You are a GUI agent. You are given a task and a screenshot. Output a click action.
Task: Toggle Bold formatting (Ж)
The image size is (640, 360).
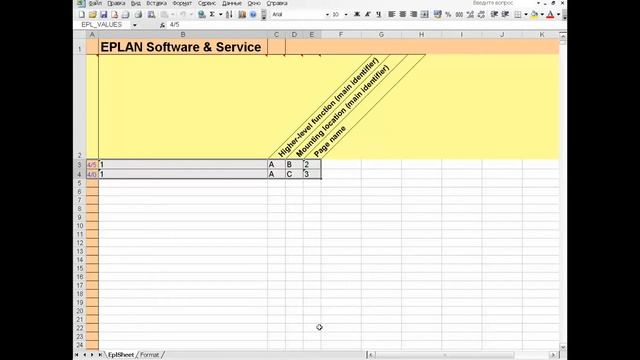(x=357, y=15)
